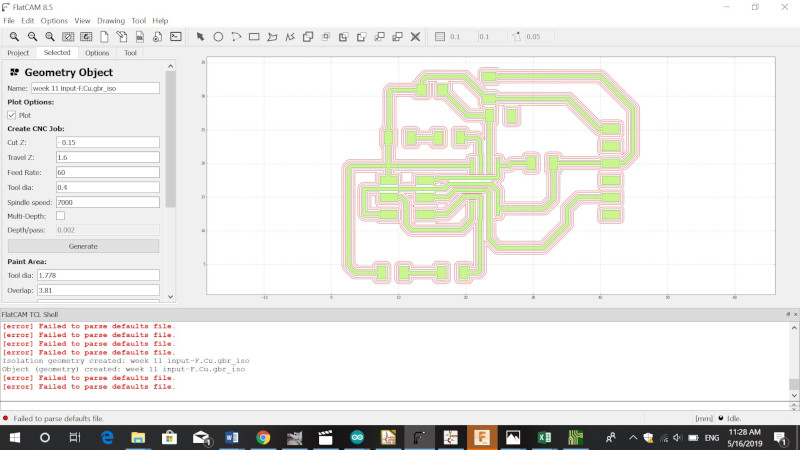This screenshot has height=450, width=800.
Task: Expand the left panel scroll-down arrow
Action: pos(170,296)
